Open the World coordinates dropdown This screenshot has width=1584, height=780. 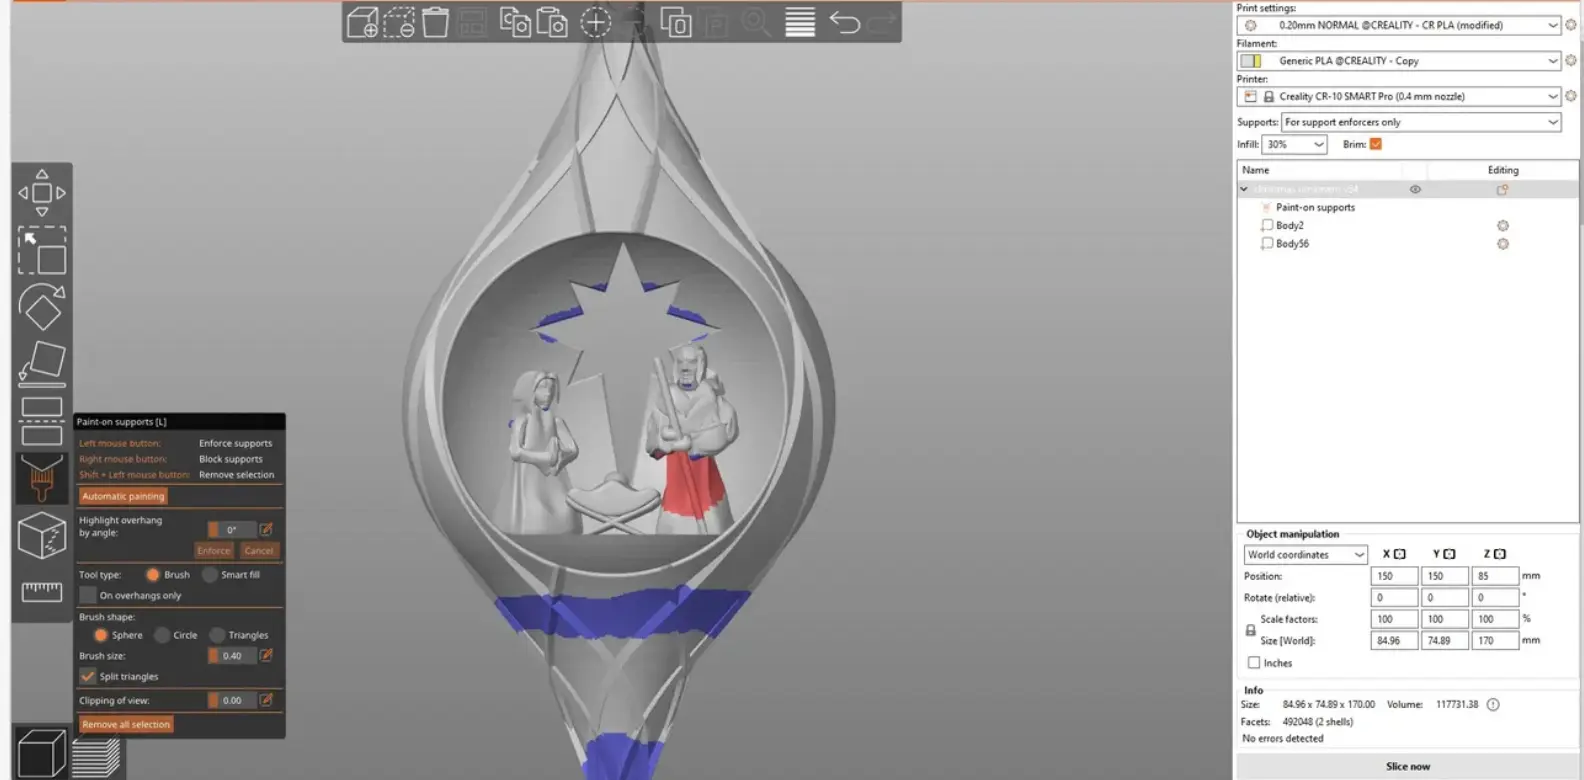coord(1305,555)
